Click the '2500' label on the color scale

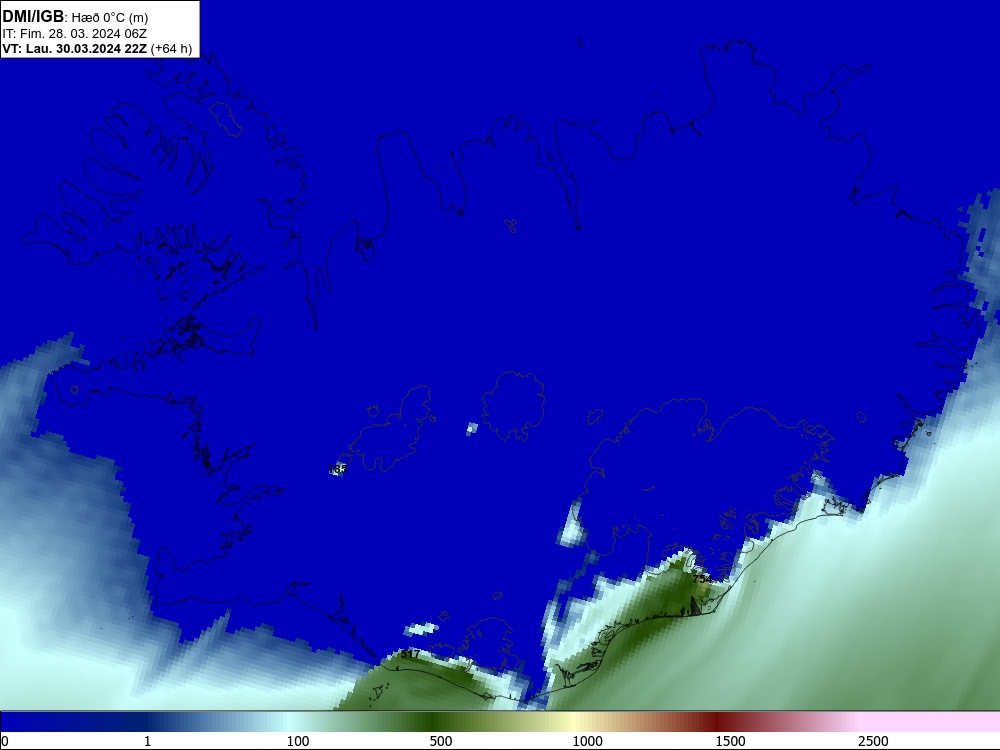pyautogui.click(x=873, y=741)
